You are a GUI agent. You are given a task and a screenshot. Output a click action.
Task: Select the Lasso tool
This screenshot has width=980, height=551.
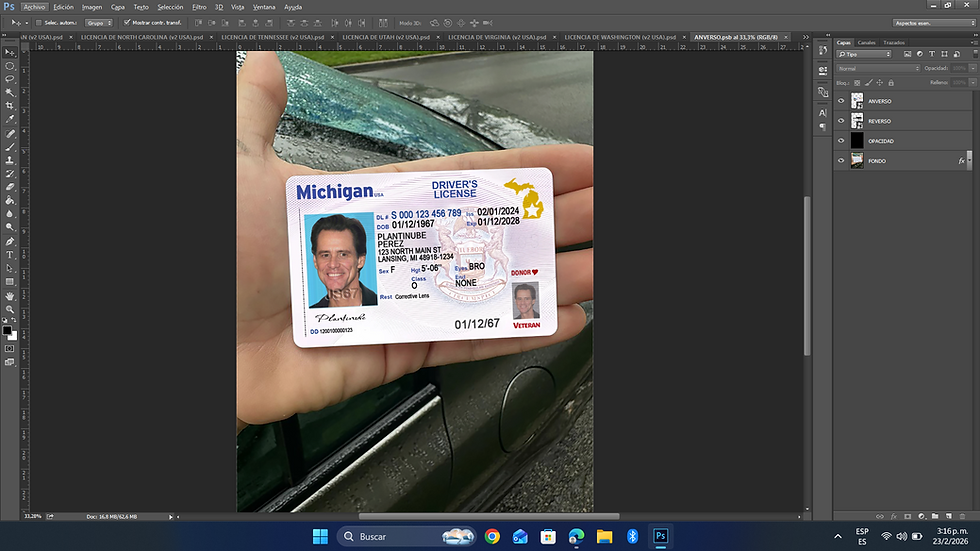[x=9, y=79]
